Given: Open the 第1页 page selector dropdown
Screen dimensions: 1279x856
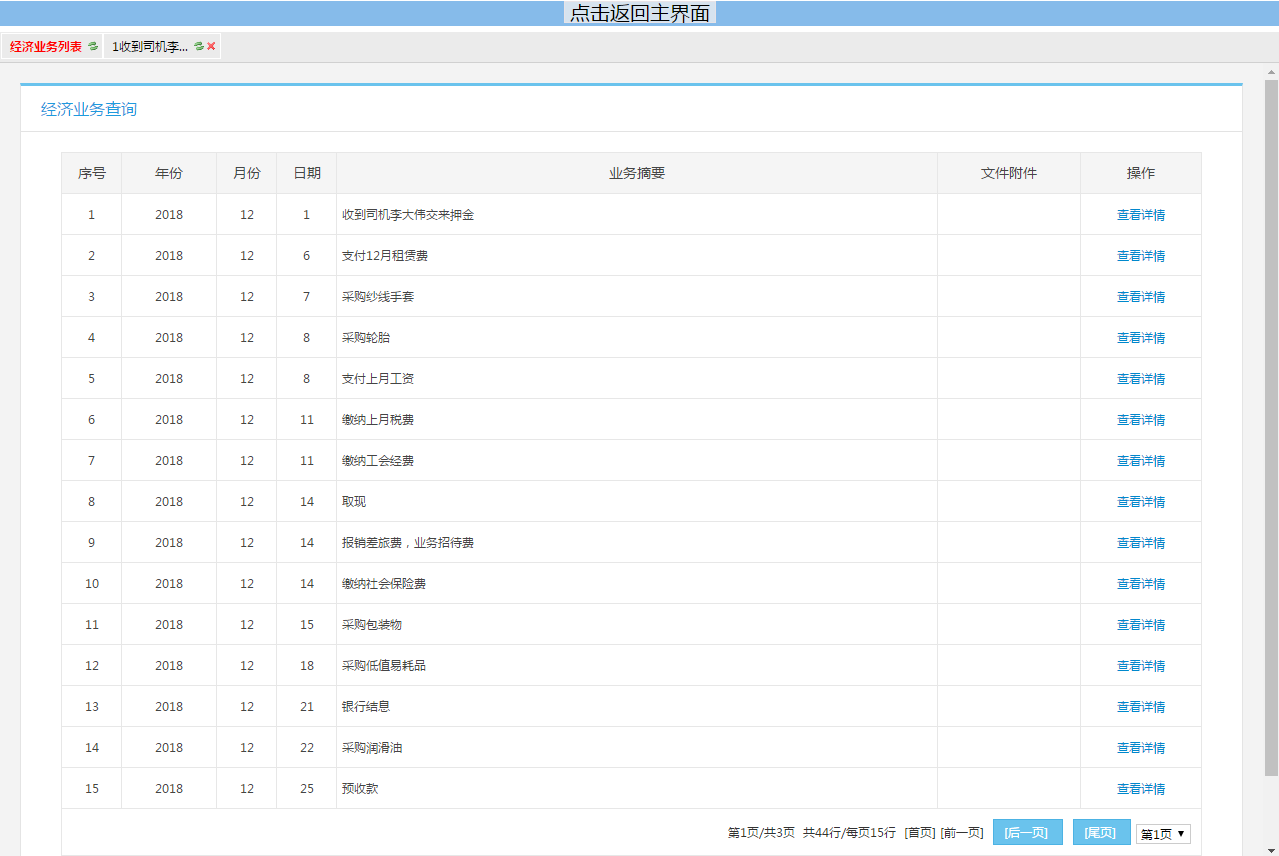Looking at the screenshot, I should pyautogui.click(x=1163, y=834).
